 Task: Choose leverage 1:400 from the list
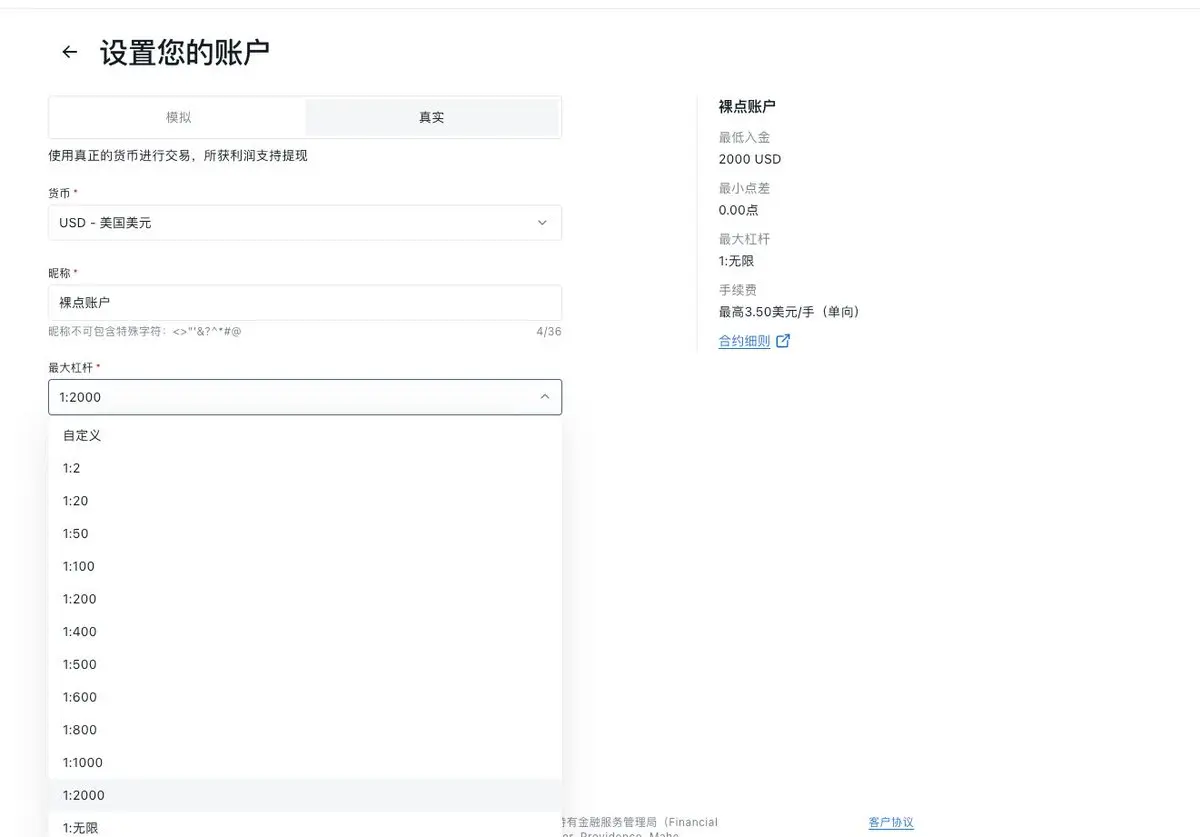80,631
